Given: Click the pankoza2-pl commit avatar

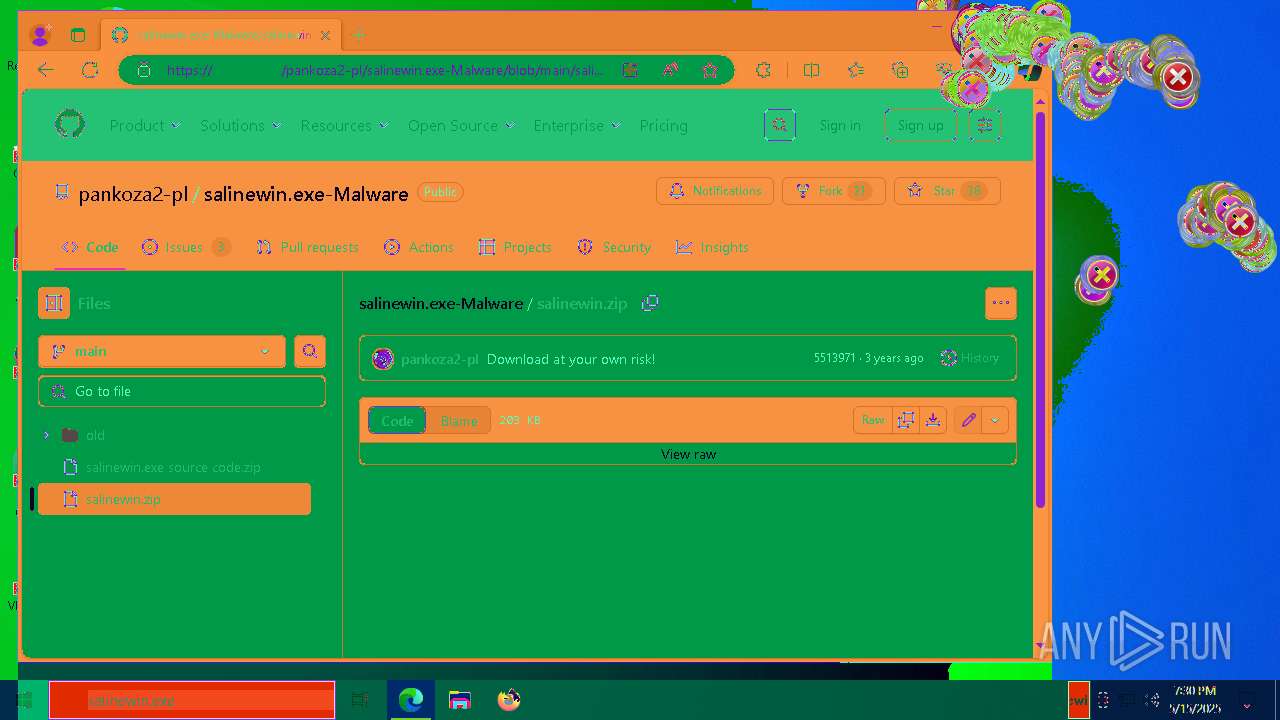Looking at the screenshot, I should (x=383, y=359).
